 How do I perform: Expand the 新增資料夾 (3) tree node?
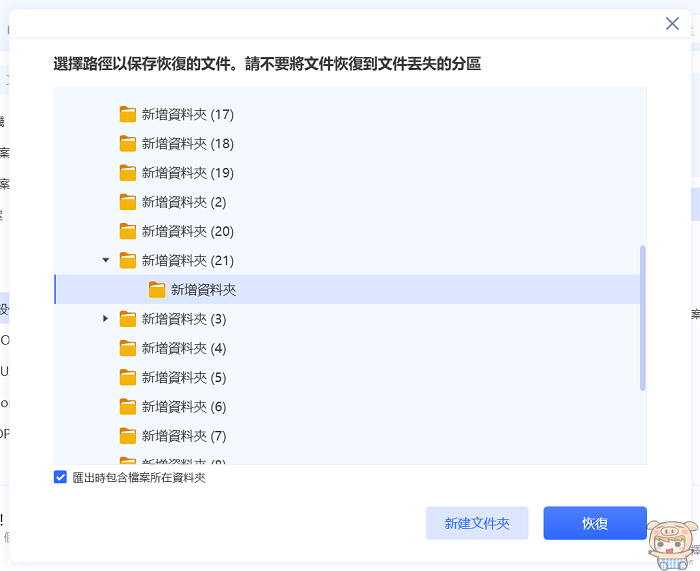tap(106, 319)
